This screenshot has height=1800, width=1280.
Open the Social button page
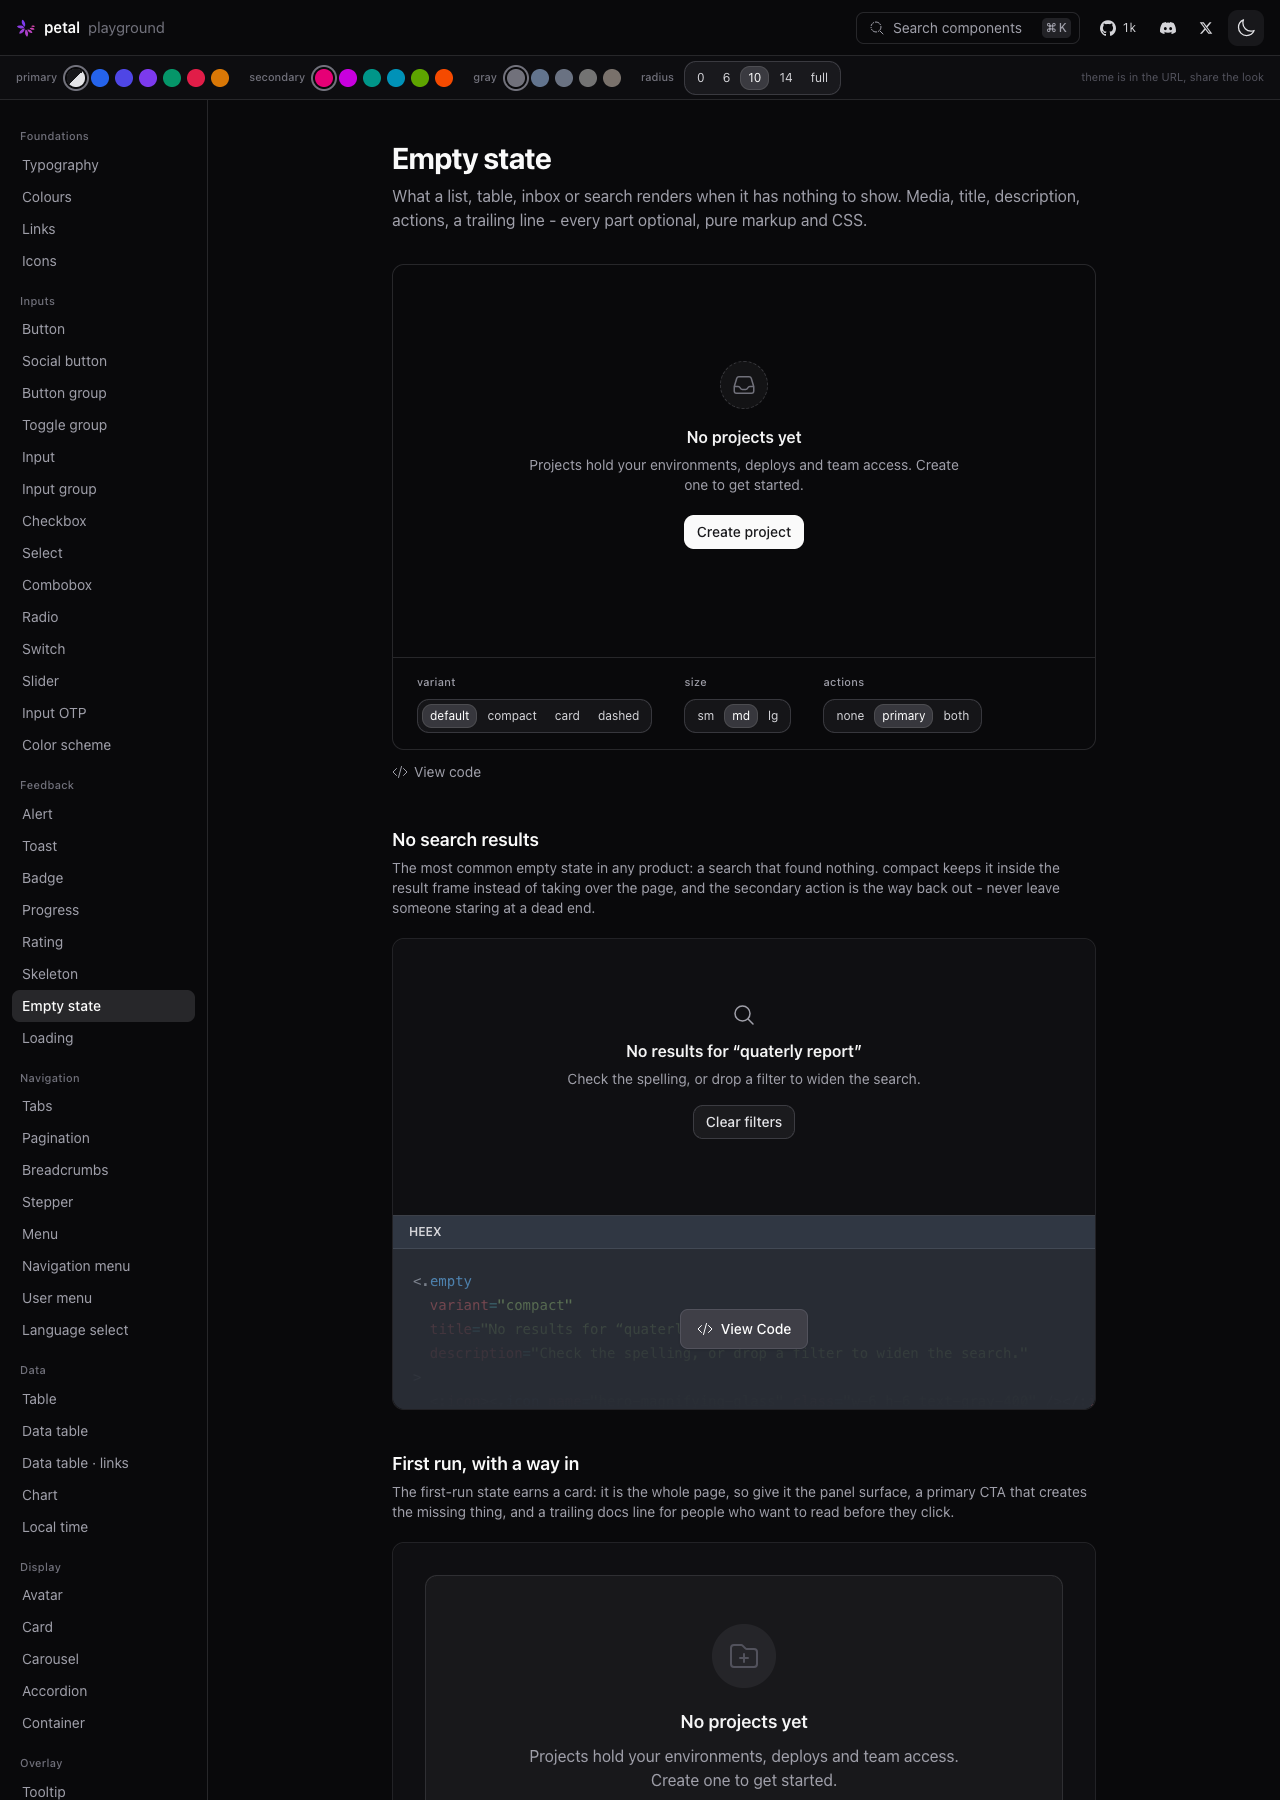(103, 361)
